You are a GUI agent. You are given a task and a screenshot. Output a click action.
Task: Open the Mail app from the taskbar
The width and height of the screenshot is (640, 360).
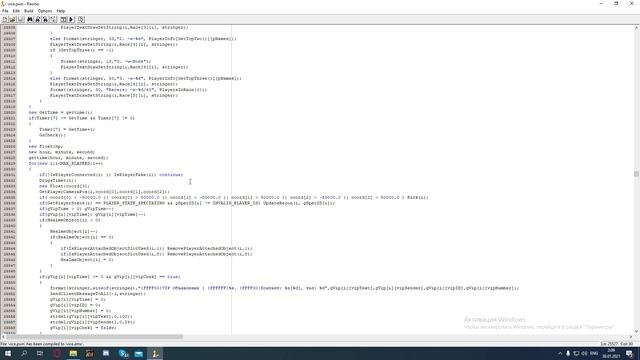coord(139,353)
